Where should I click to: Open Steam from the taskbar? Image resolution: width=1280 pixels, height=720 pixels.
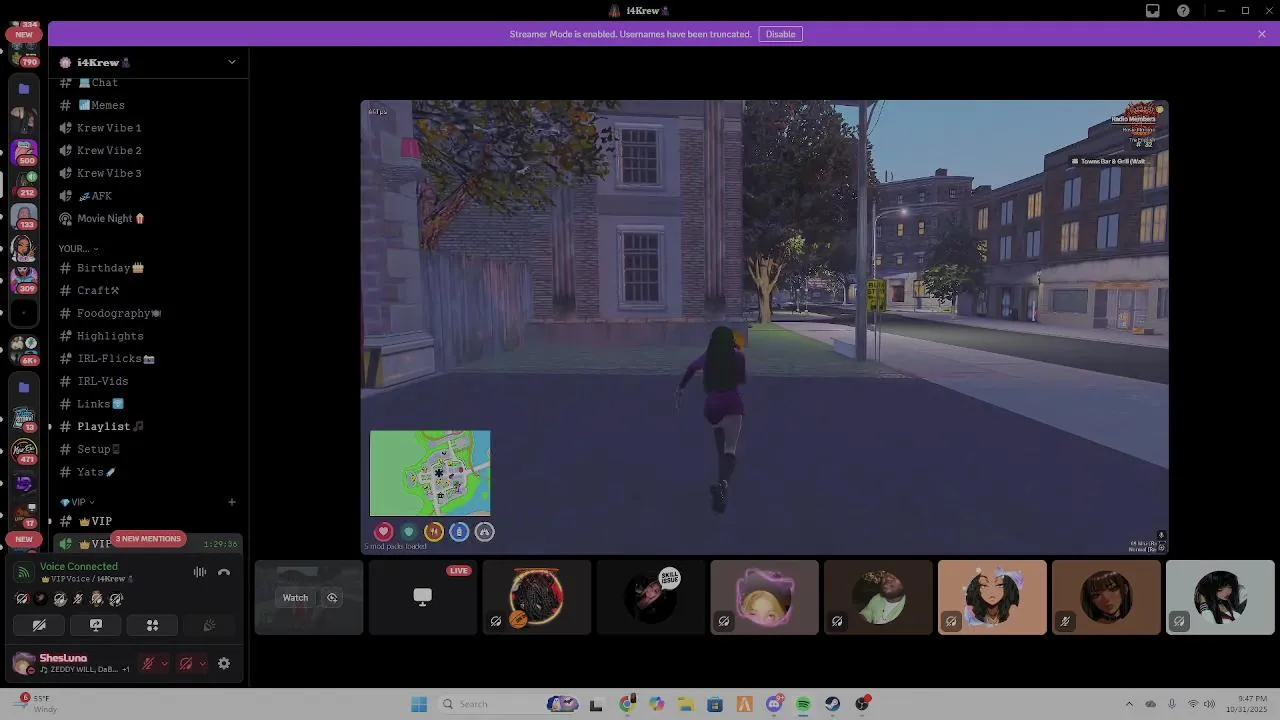coord(833,704)
